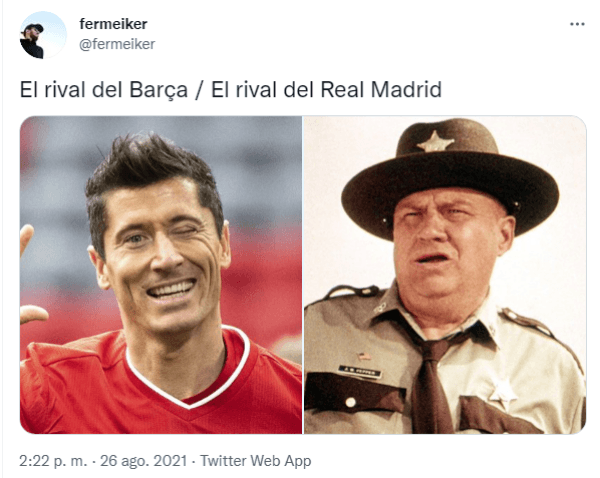Click the white V-neck collar of red jersey
This screenshot has width=600, height=478.
point(188,373)
